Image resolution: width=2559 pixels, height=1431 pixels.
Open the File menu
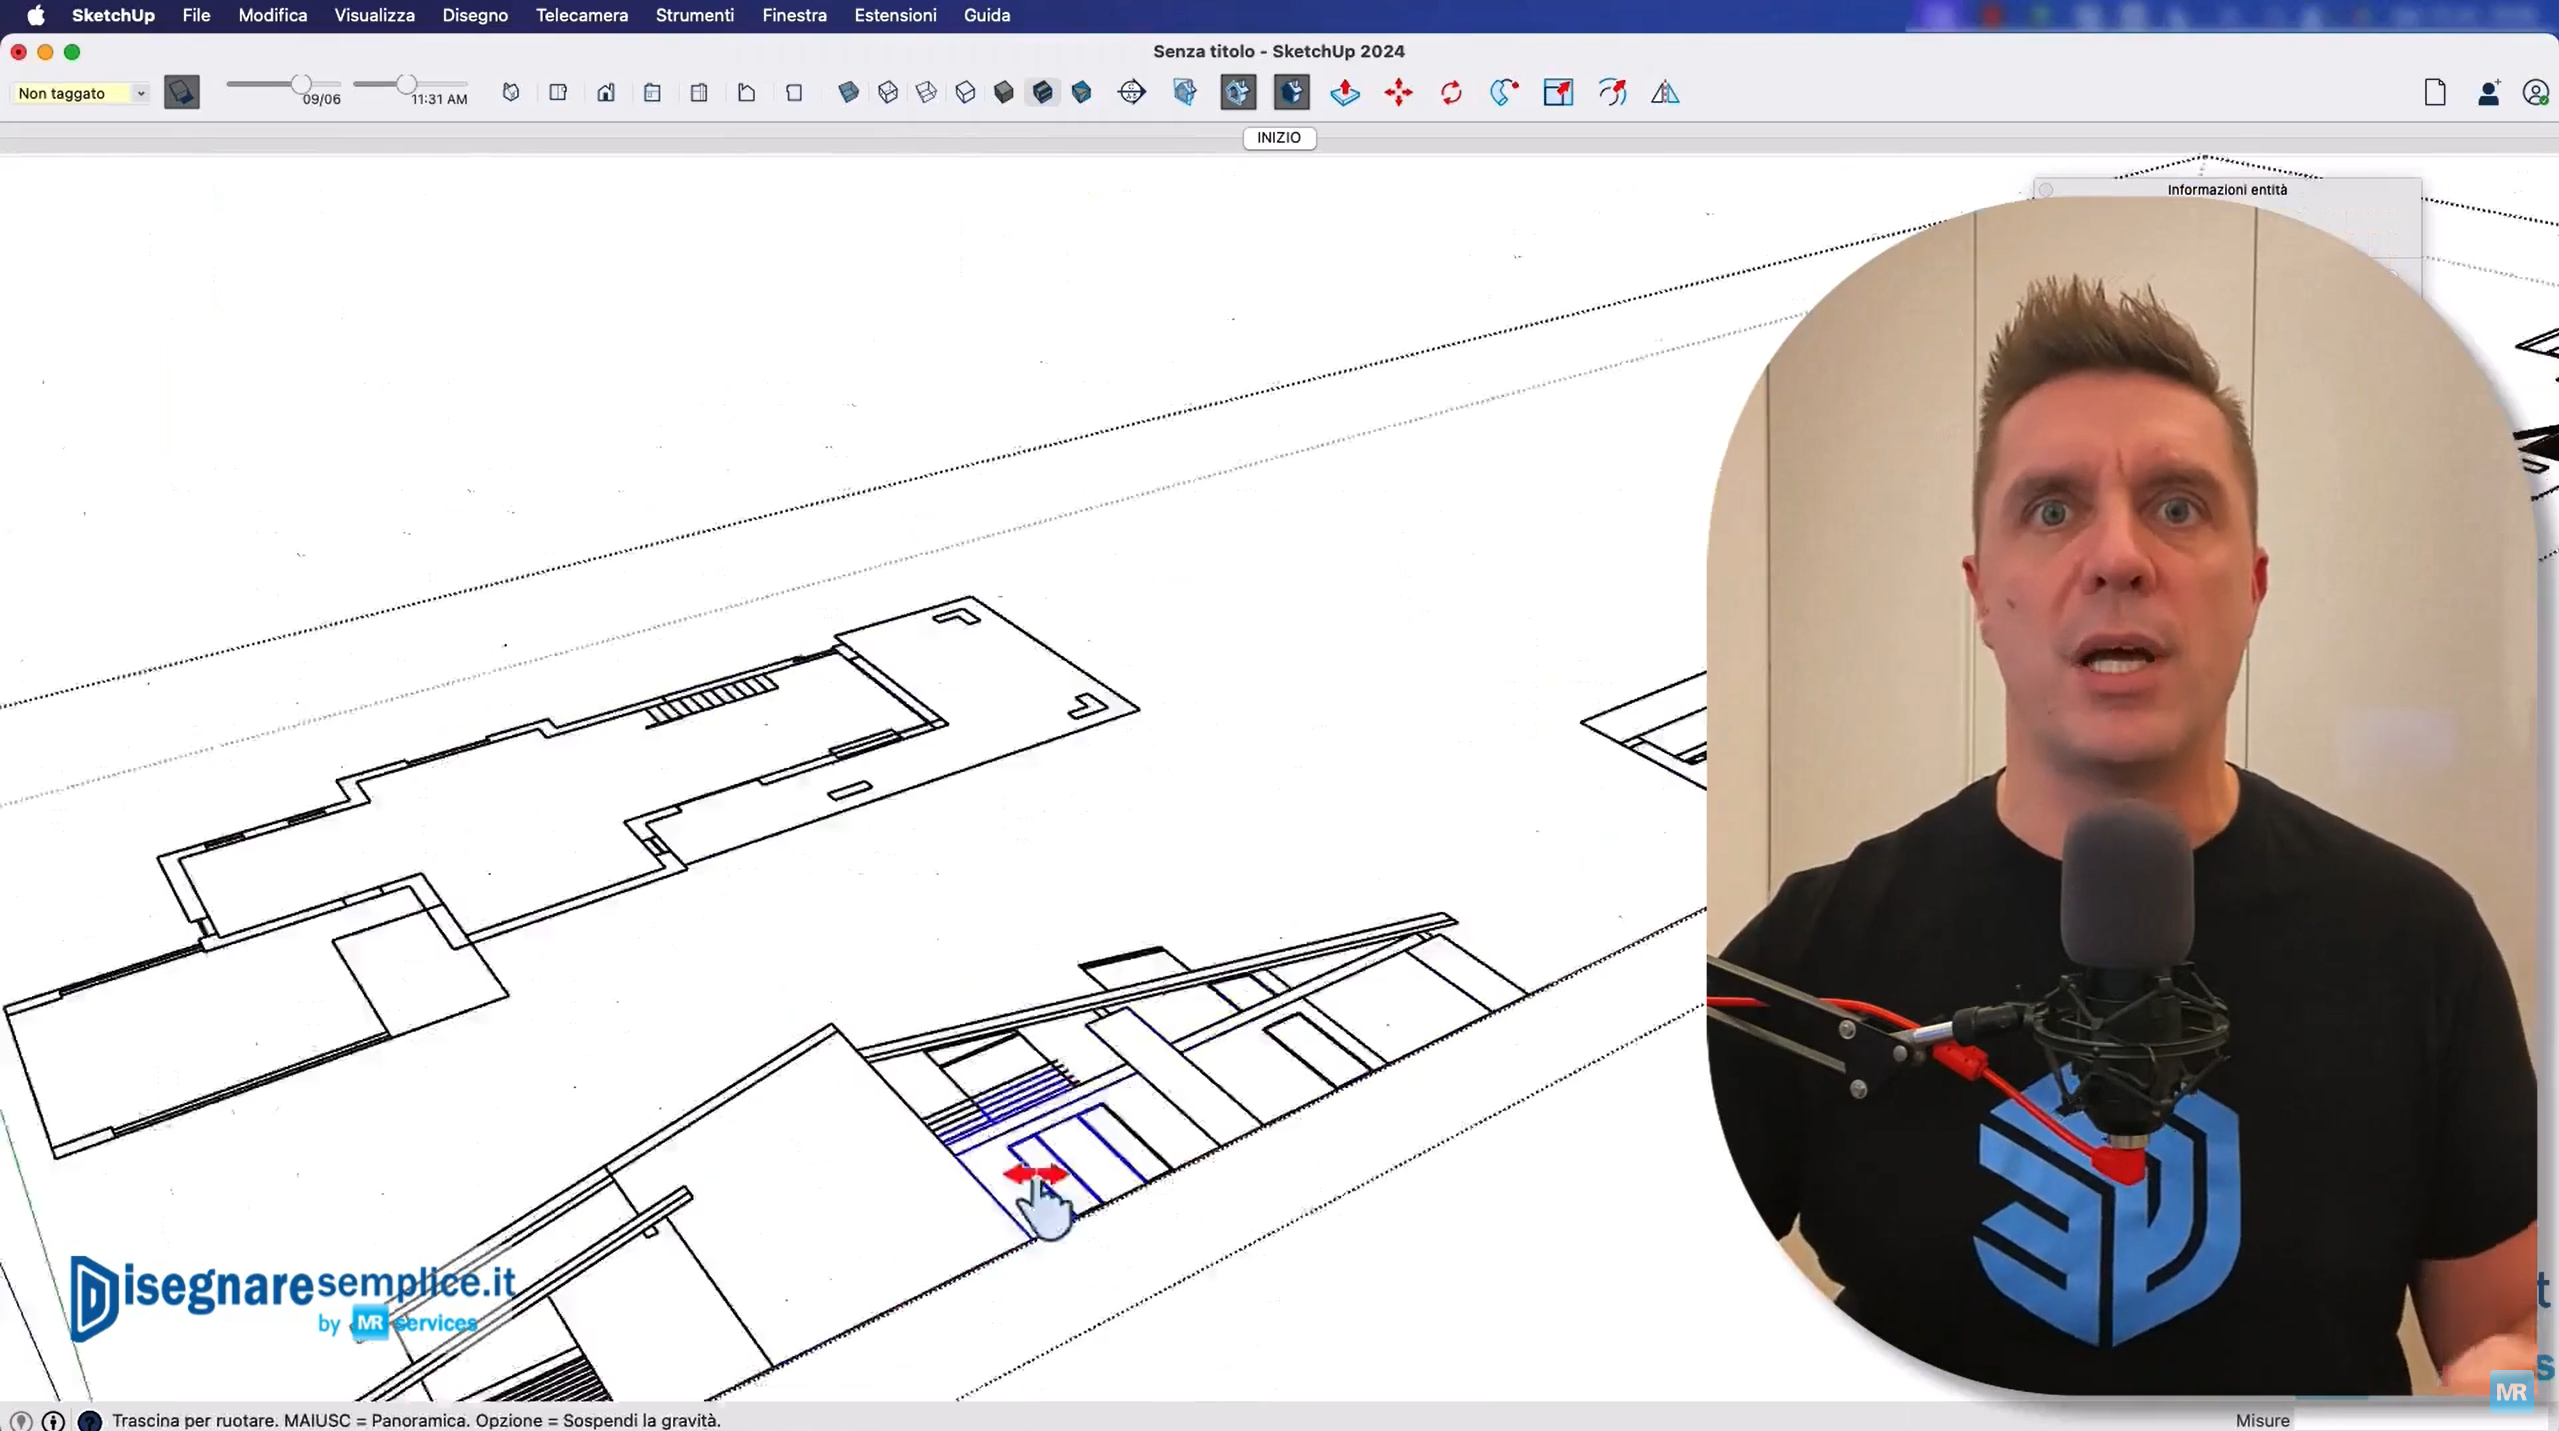[196, 15]
